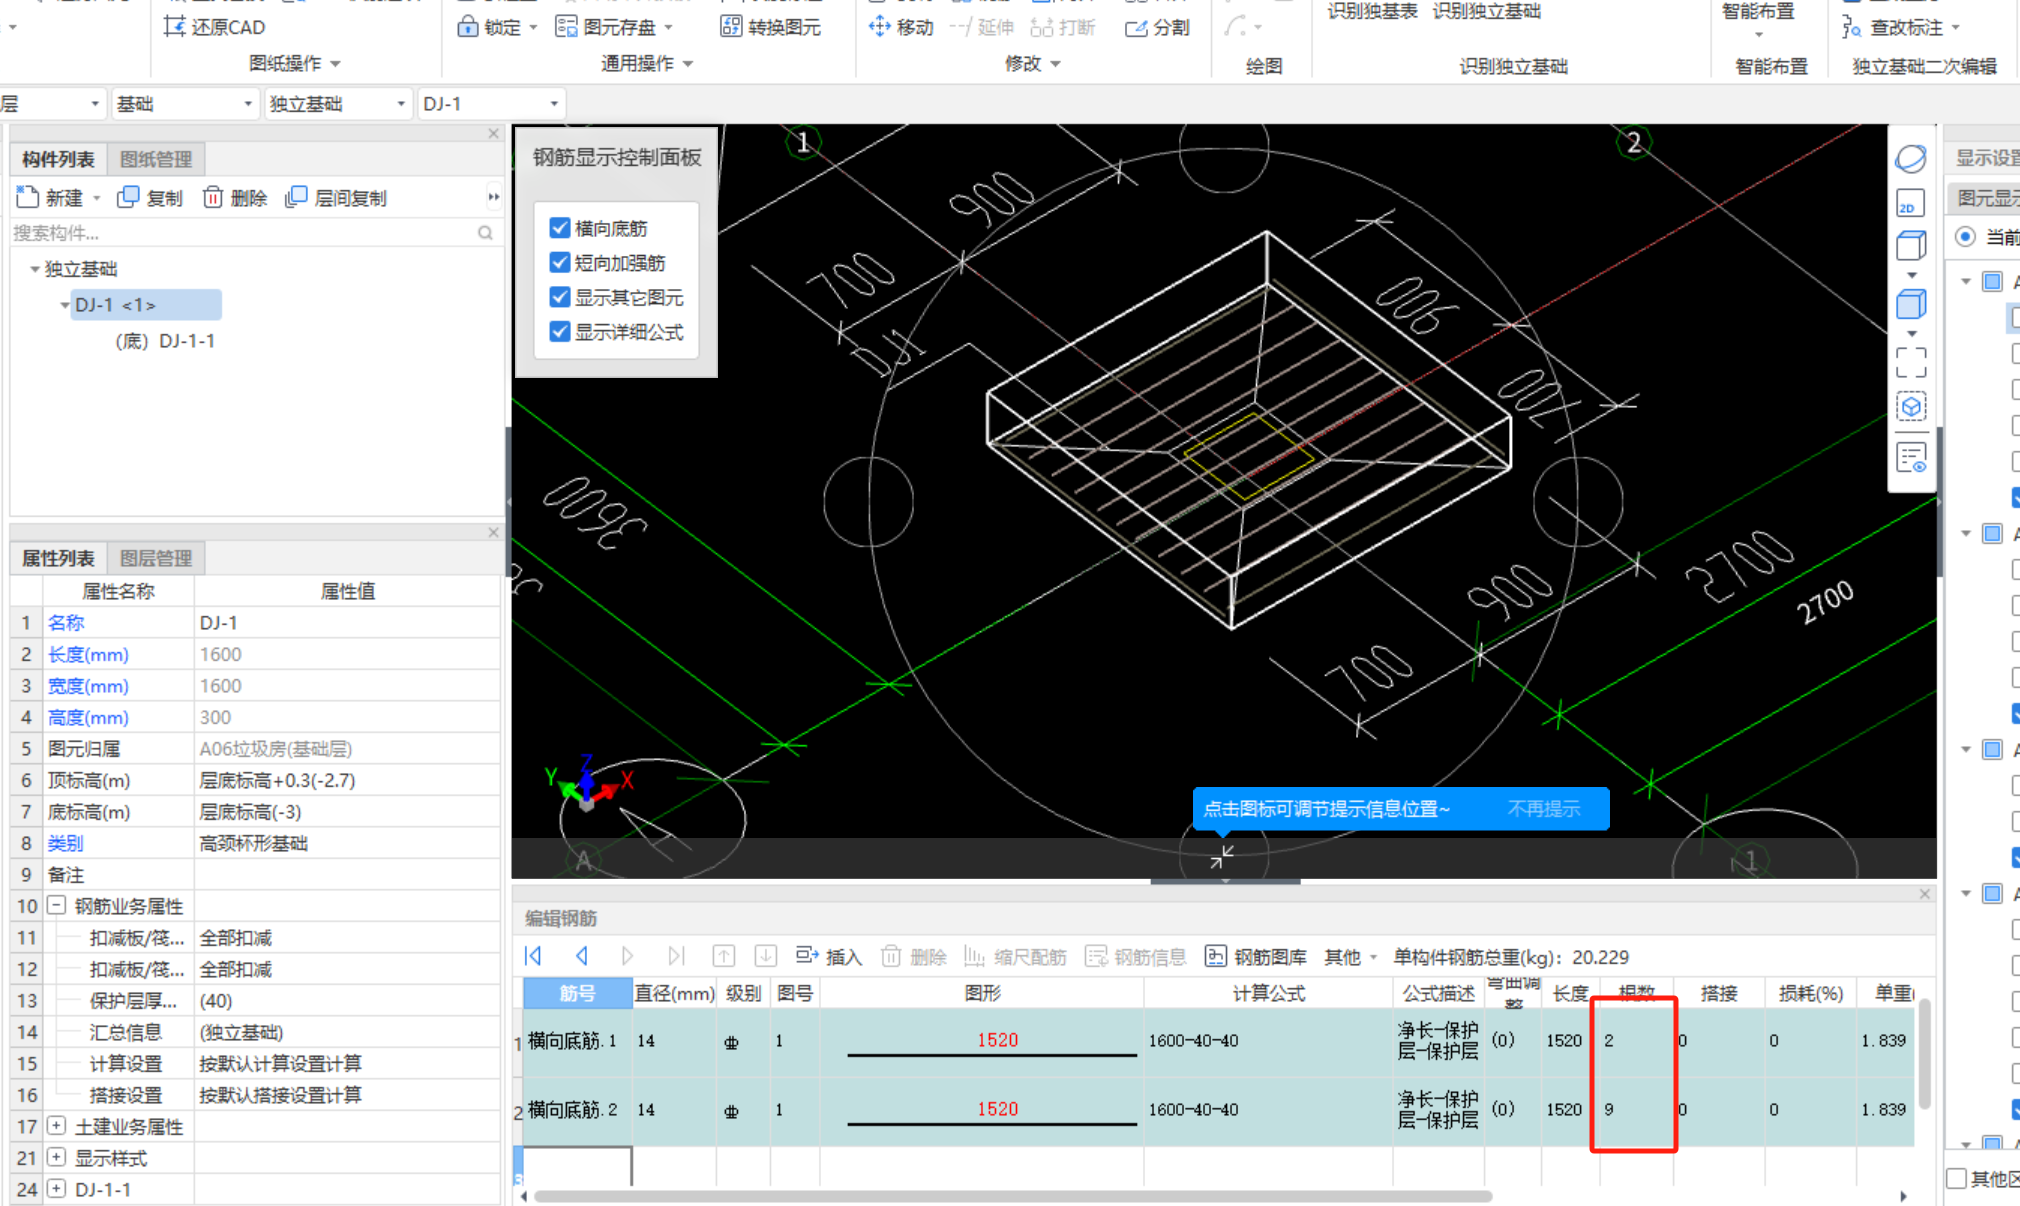Select the DJ-1 <1> tree item
The height and width of the screenshot is (1206, 2020).
[x=146, y=304]
